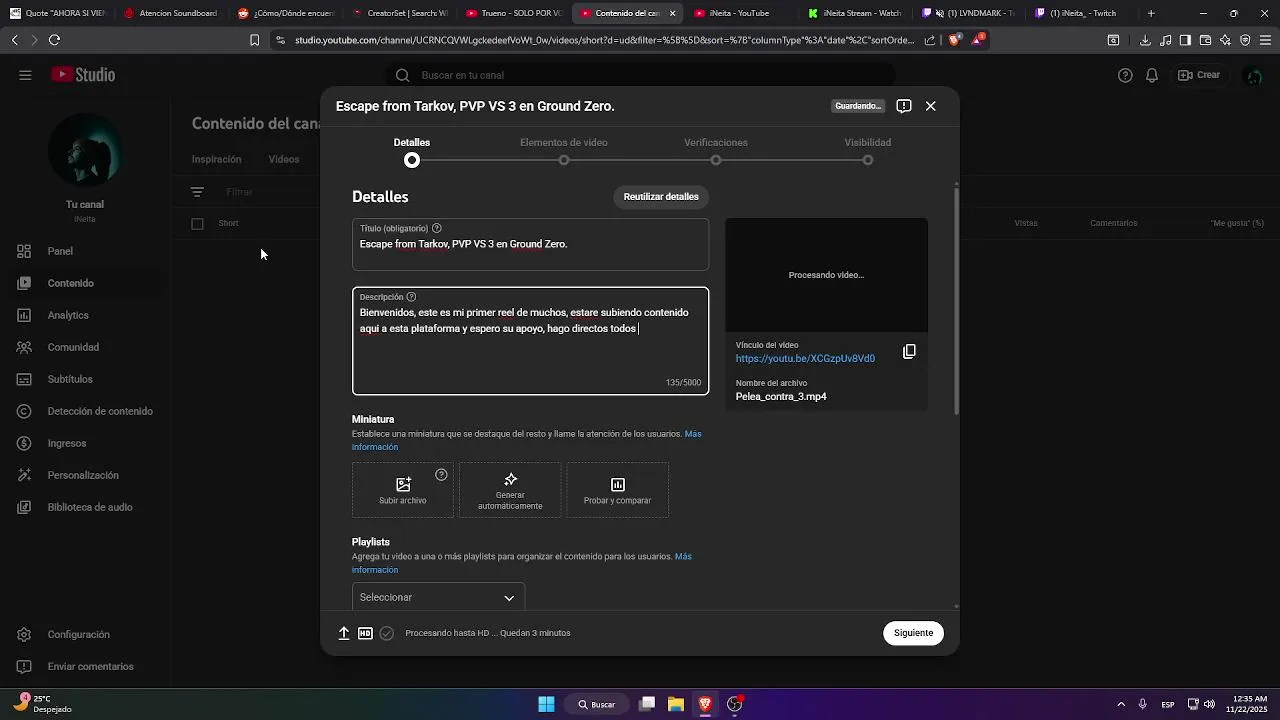Open Configuración in the sidebar
The height and width of the screenshot is (720, 1280).
[x=85, y=634]
